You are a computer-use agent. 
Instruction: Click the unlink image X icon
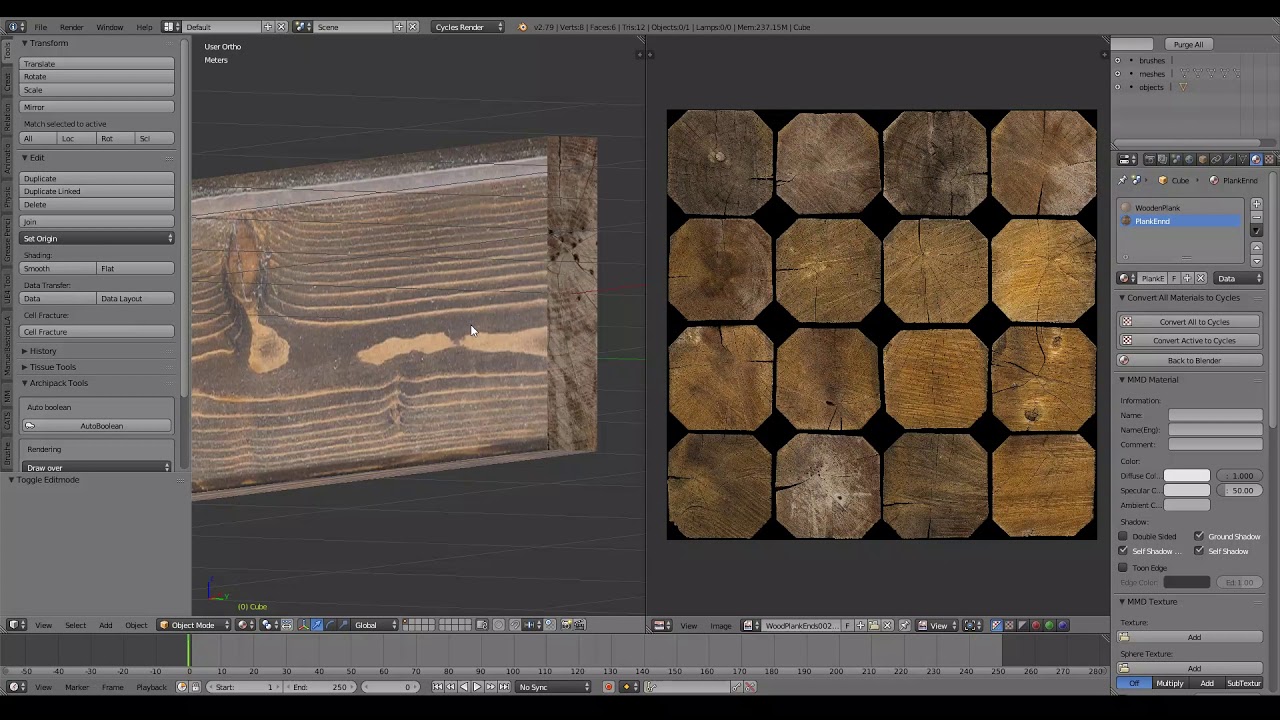point(887,626)
